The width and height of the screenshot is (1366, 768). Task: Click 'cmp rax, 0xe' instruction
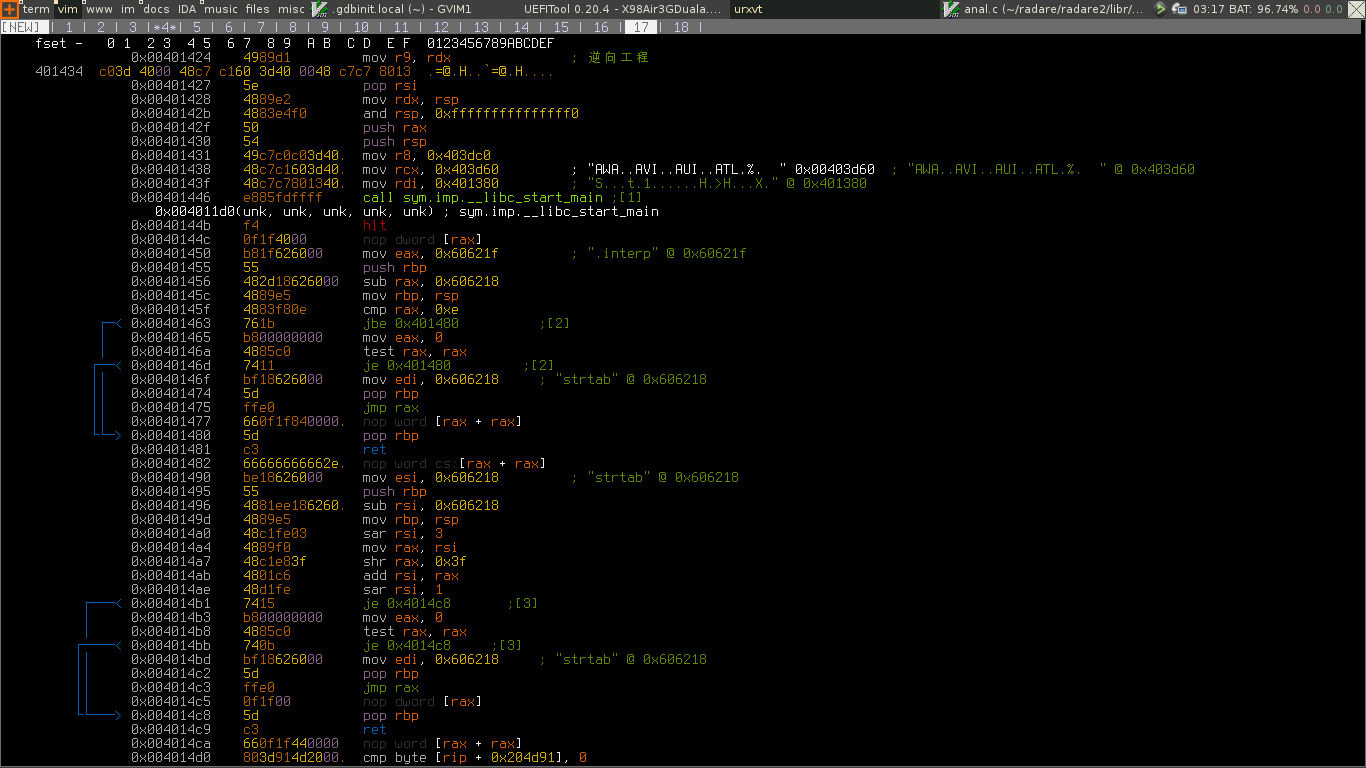point(411,310)
